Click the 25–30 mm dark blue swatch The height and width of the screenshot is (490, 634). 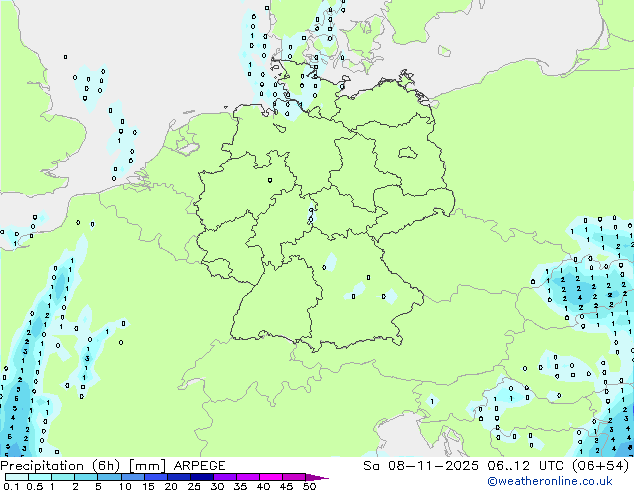pyautogui.click(x=201, y=477)
